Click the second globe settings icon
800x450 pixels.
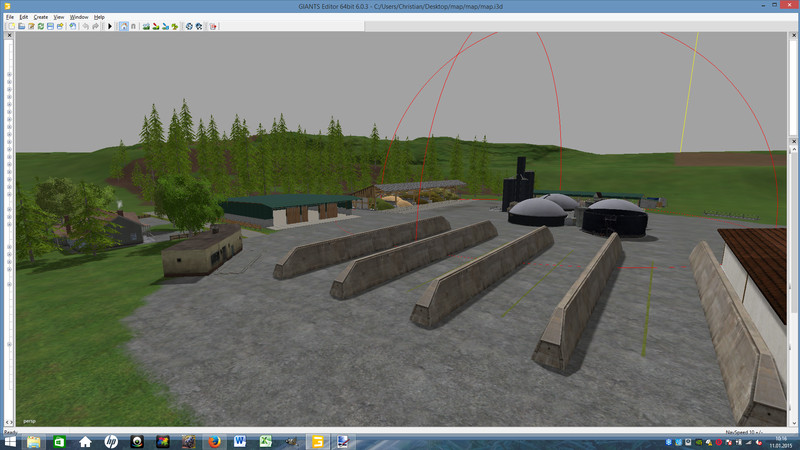199,26
